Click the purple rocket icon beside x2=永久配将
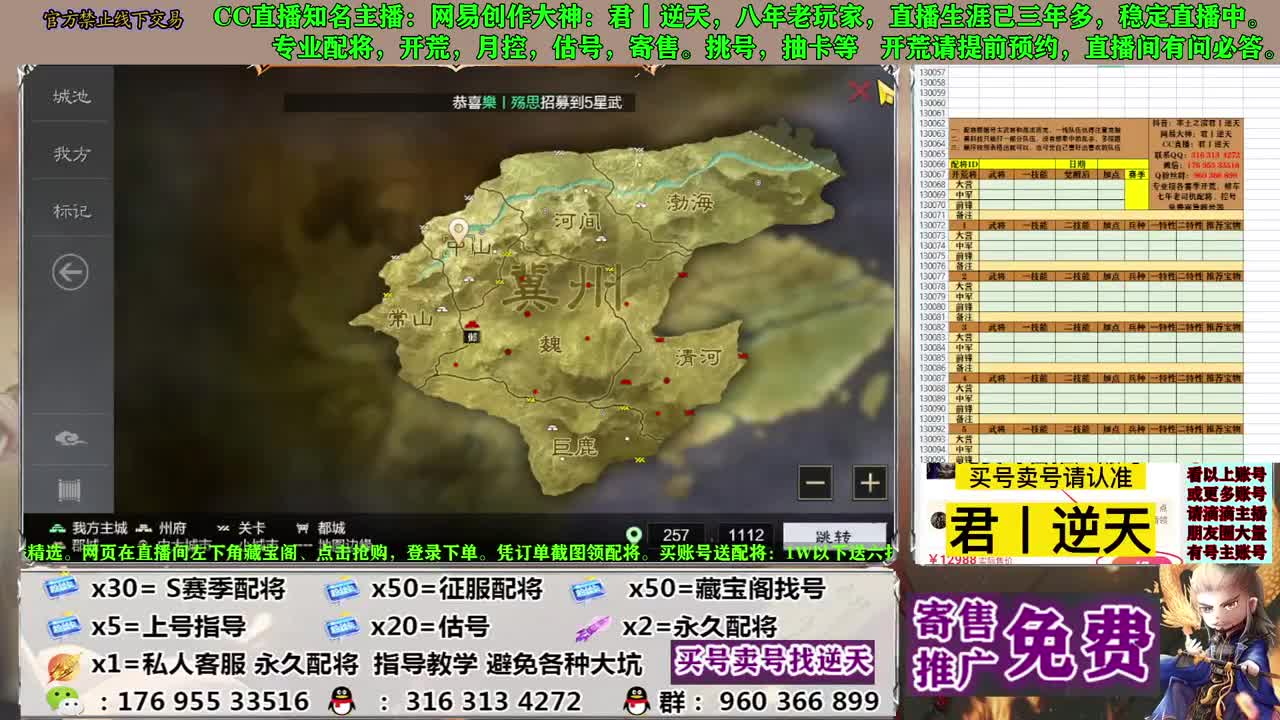The height and width of the screenshot is (720, 1280). pyautogui.click(x=592, y=628)
